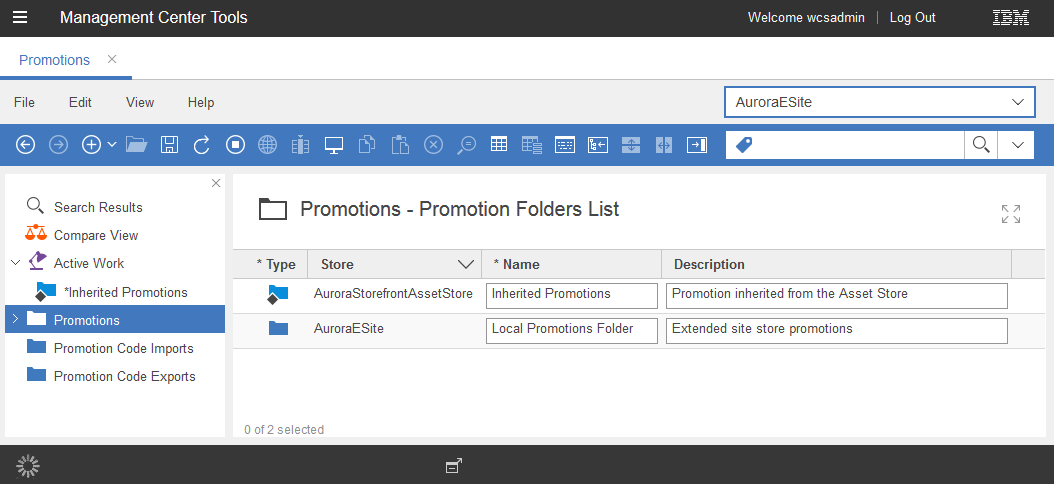Close the Promotions tab

click(112, 59)
